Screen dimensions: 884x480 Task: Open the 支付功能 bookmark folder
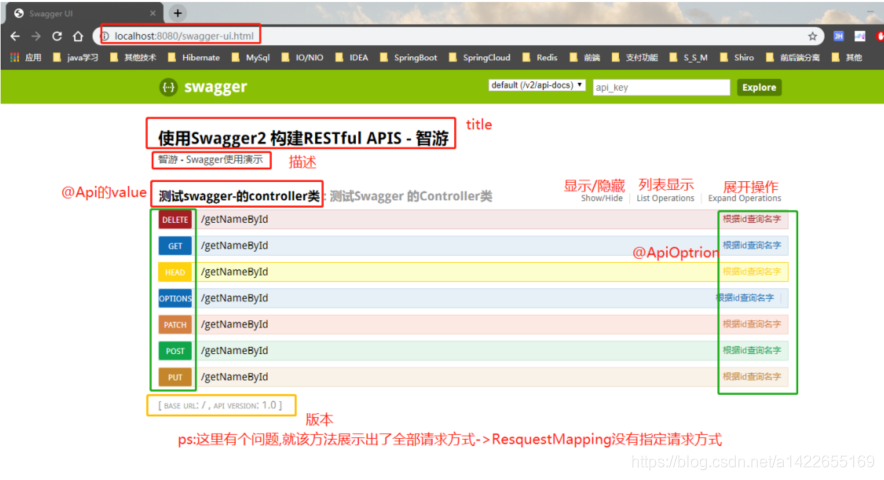tap(635, 58)
